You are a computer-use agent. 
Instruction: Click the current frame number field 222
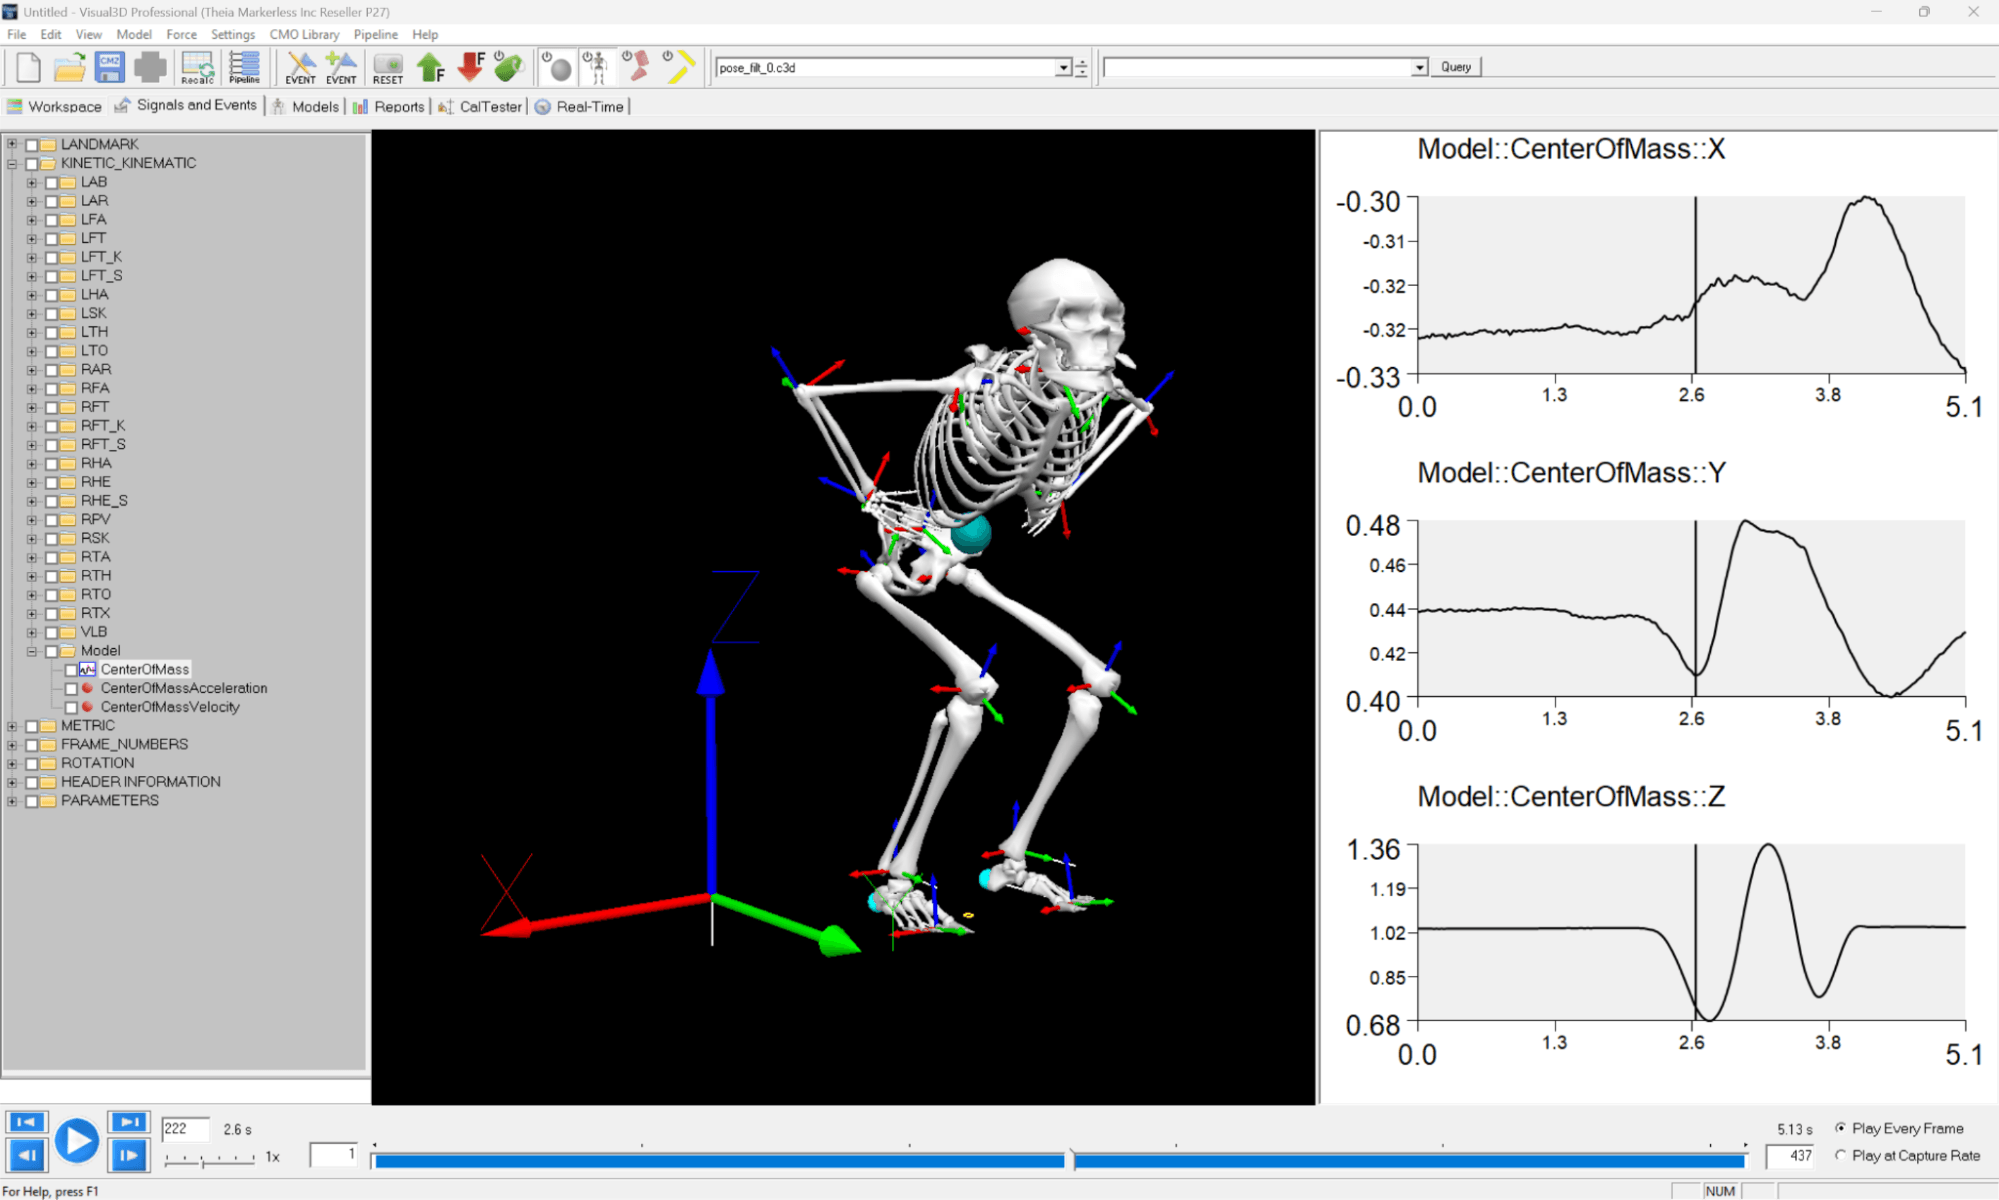[x=185, y=1129]
